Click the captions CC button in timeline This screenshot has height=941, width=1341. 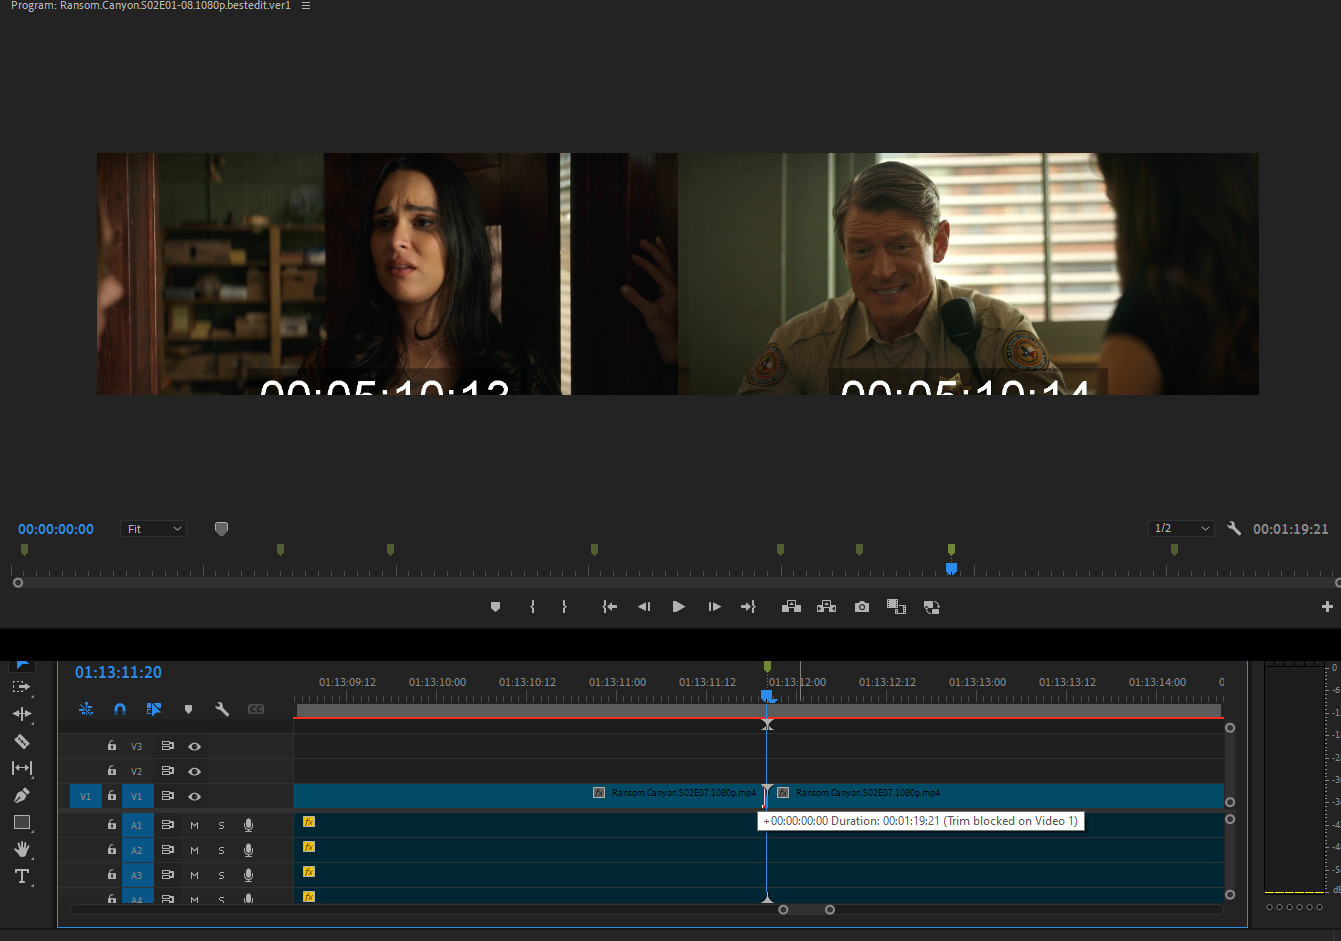coord(256,709)
